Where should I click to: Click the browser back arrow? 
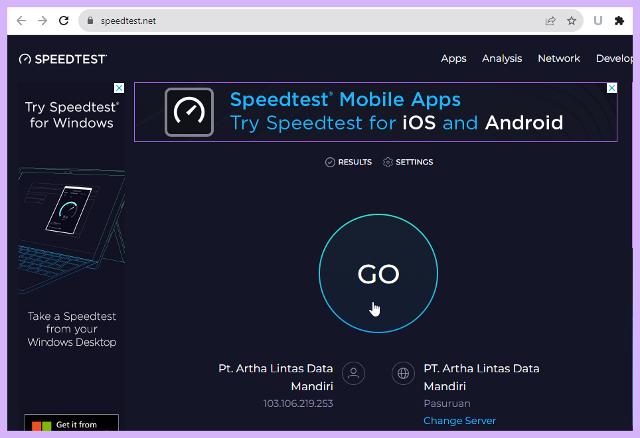tap(21, 20)
